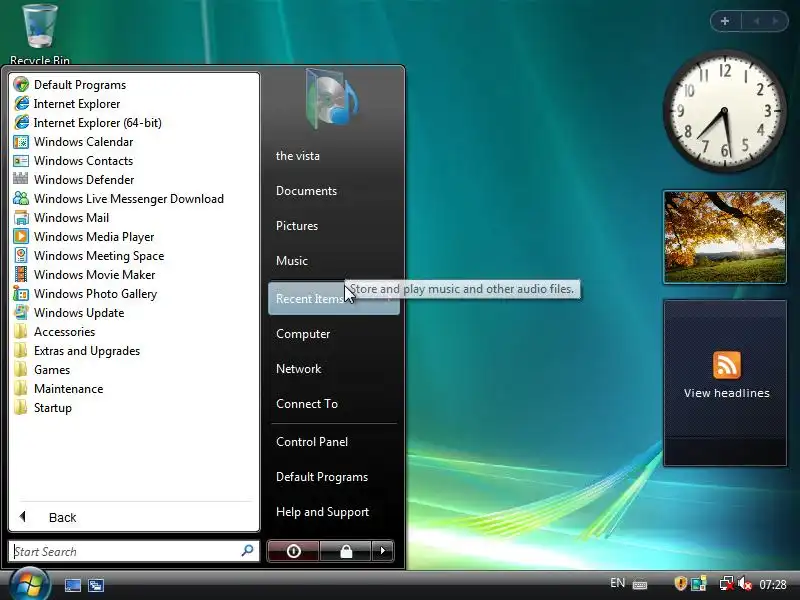The width and height of the screenshot is (800, 600).
Task: Launch Windows Movie Maker icon
Action: (x=21, y=274)
